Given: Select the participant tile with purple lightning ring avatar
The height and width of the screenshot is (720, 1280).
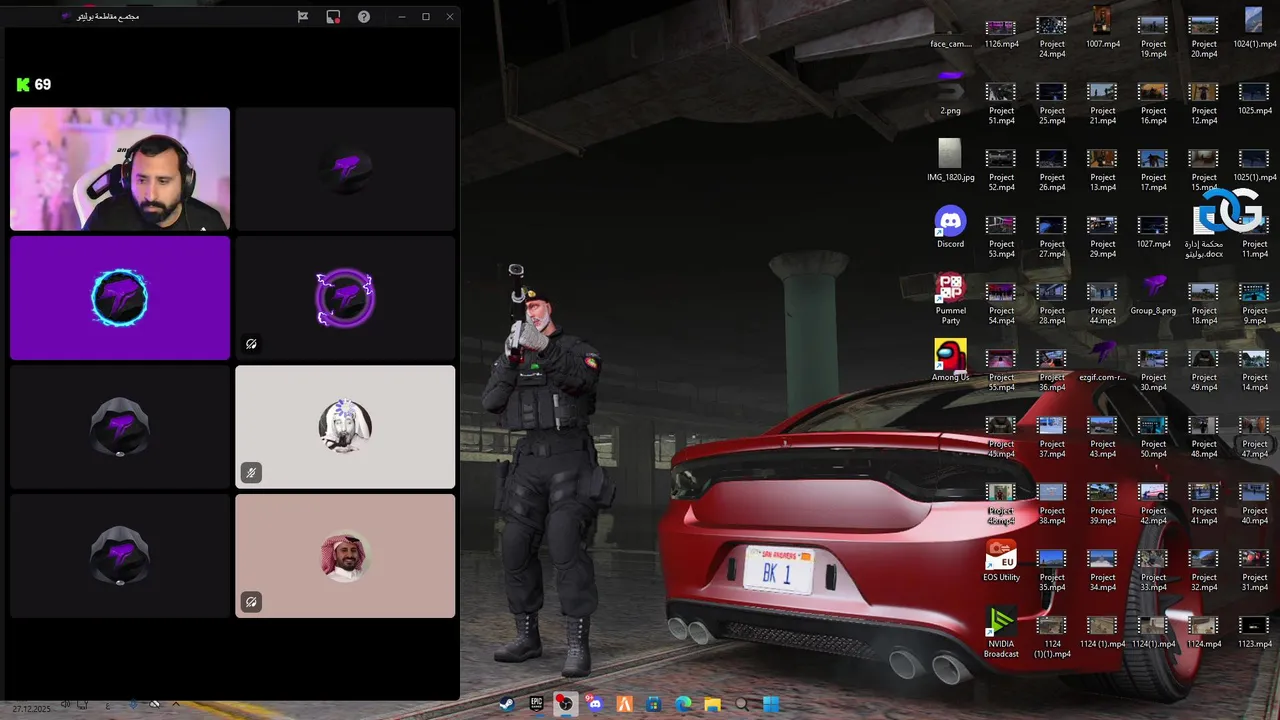Looking at the screenshot, I should point(345,298).
